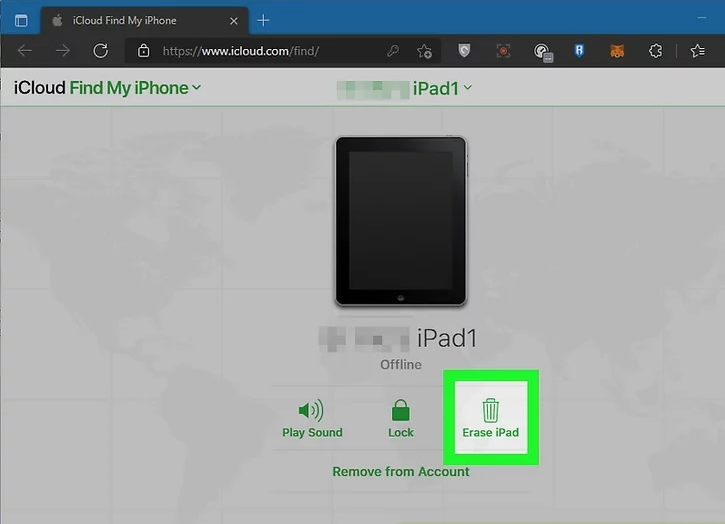The image size is (725, 524).
Task: Open a new browser tab
Action: click(x=263, y=19)
